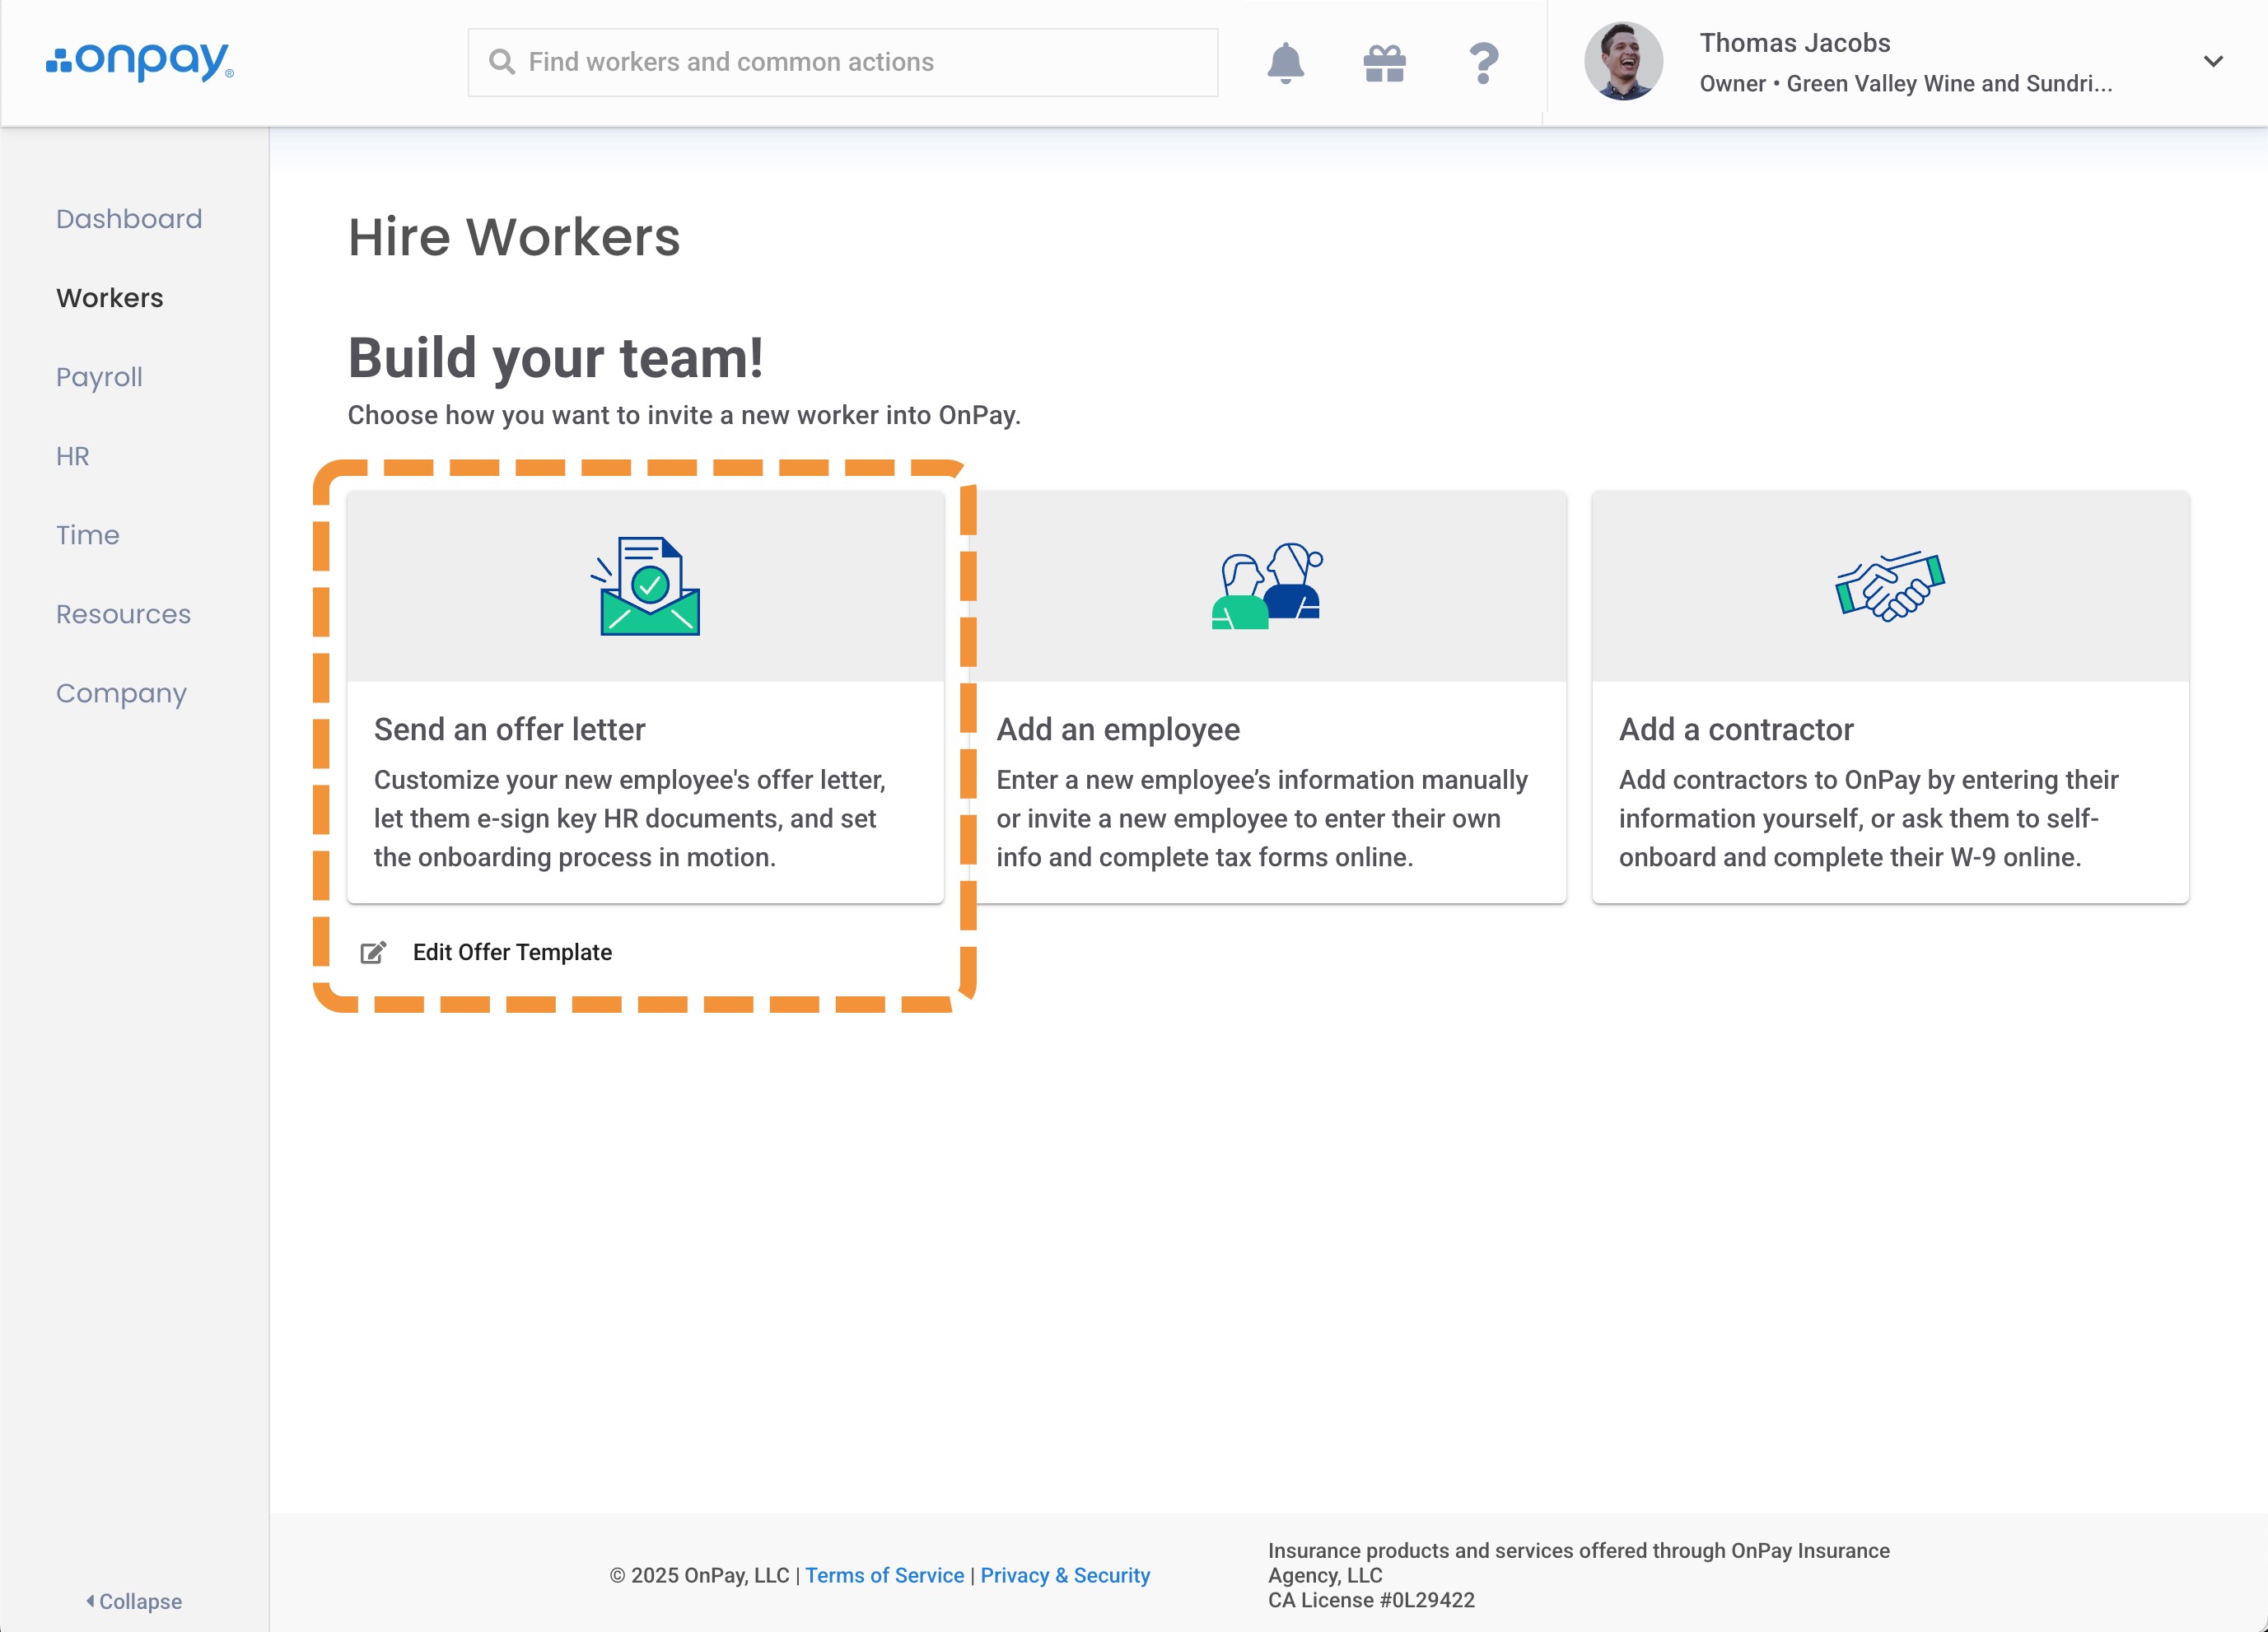This screenshot has width=2268, height=1632.
Task: Click the employees illustration icon
Action: tap(1267, 586)
